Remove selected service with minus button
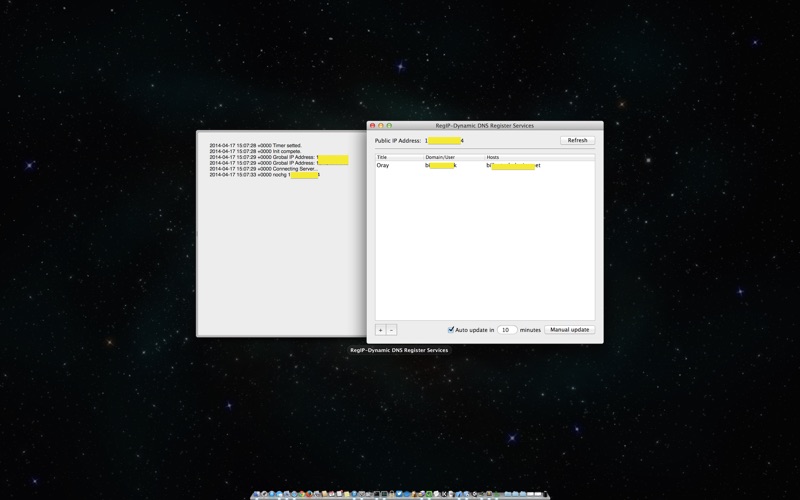The height and width of the screenshot is (500, 800). click(391, 330)
